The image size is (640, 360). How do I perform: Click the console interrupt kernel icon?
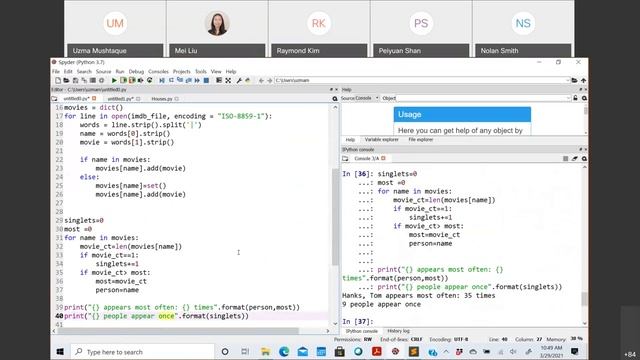tap(565, 158)
